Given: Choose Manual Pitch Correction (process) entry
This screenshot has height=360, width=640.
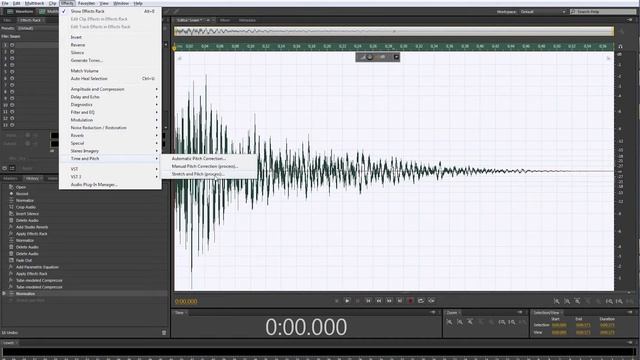Looking at the screenshot, I should click(x=209, y=166).
